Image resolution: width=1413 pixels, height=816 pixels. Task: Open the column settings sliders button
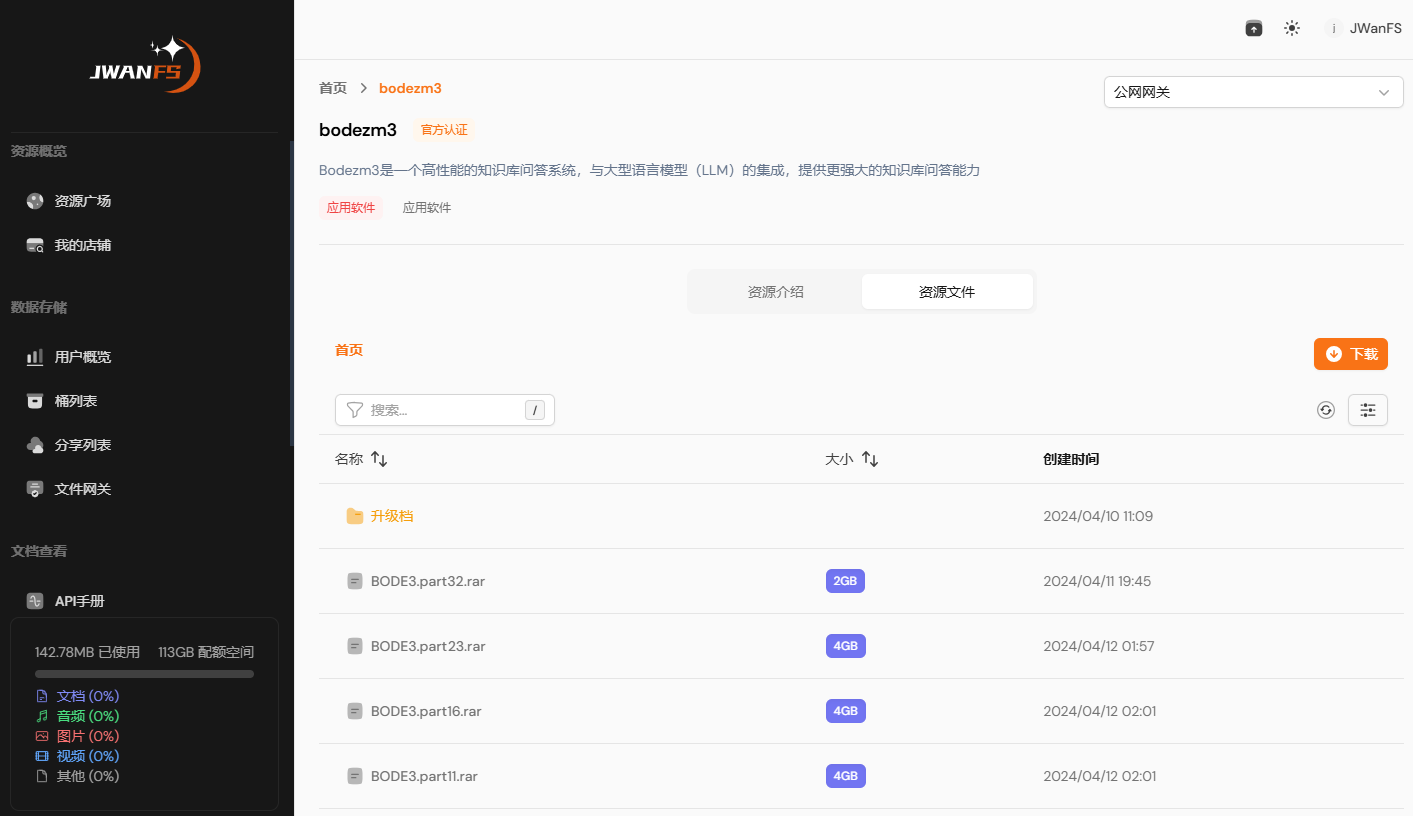click(1368, 410)
